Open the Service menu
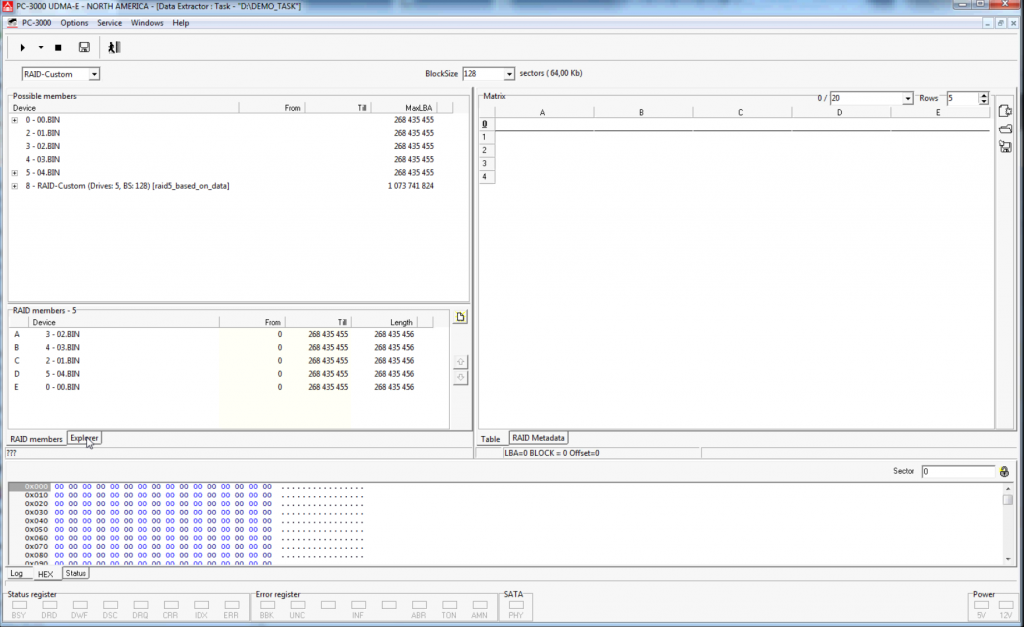1024x627 pixels. [x=109, y=22]
